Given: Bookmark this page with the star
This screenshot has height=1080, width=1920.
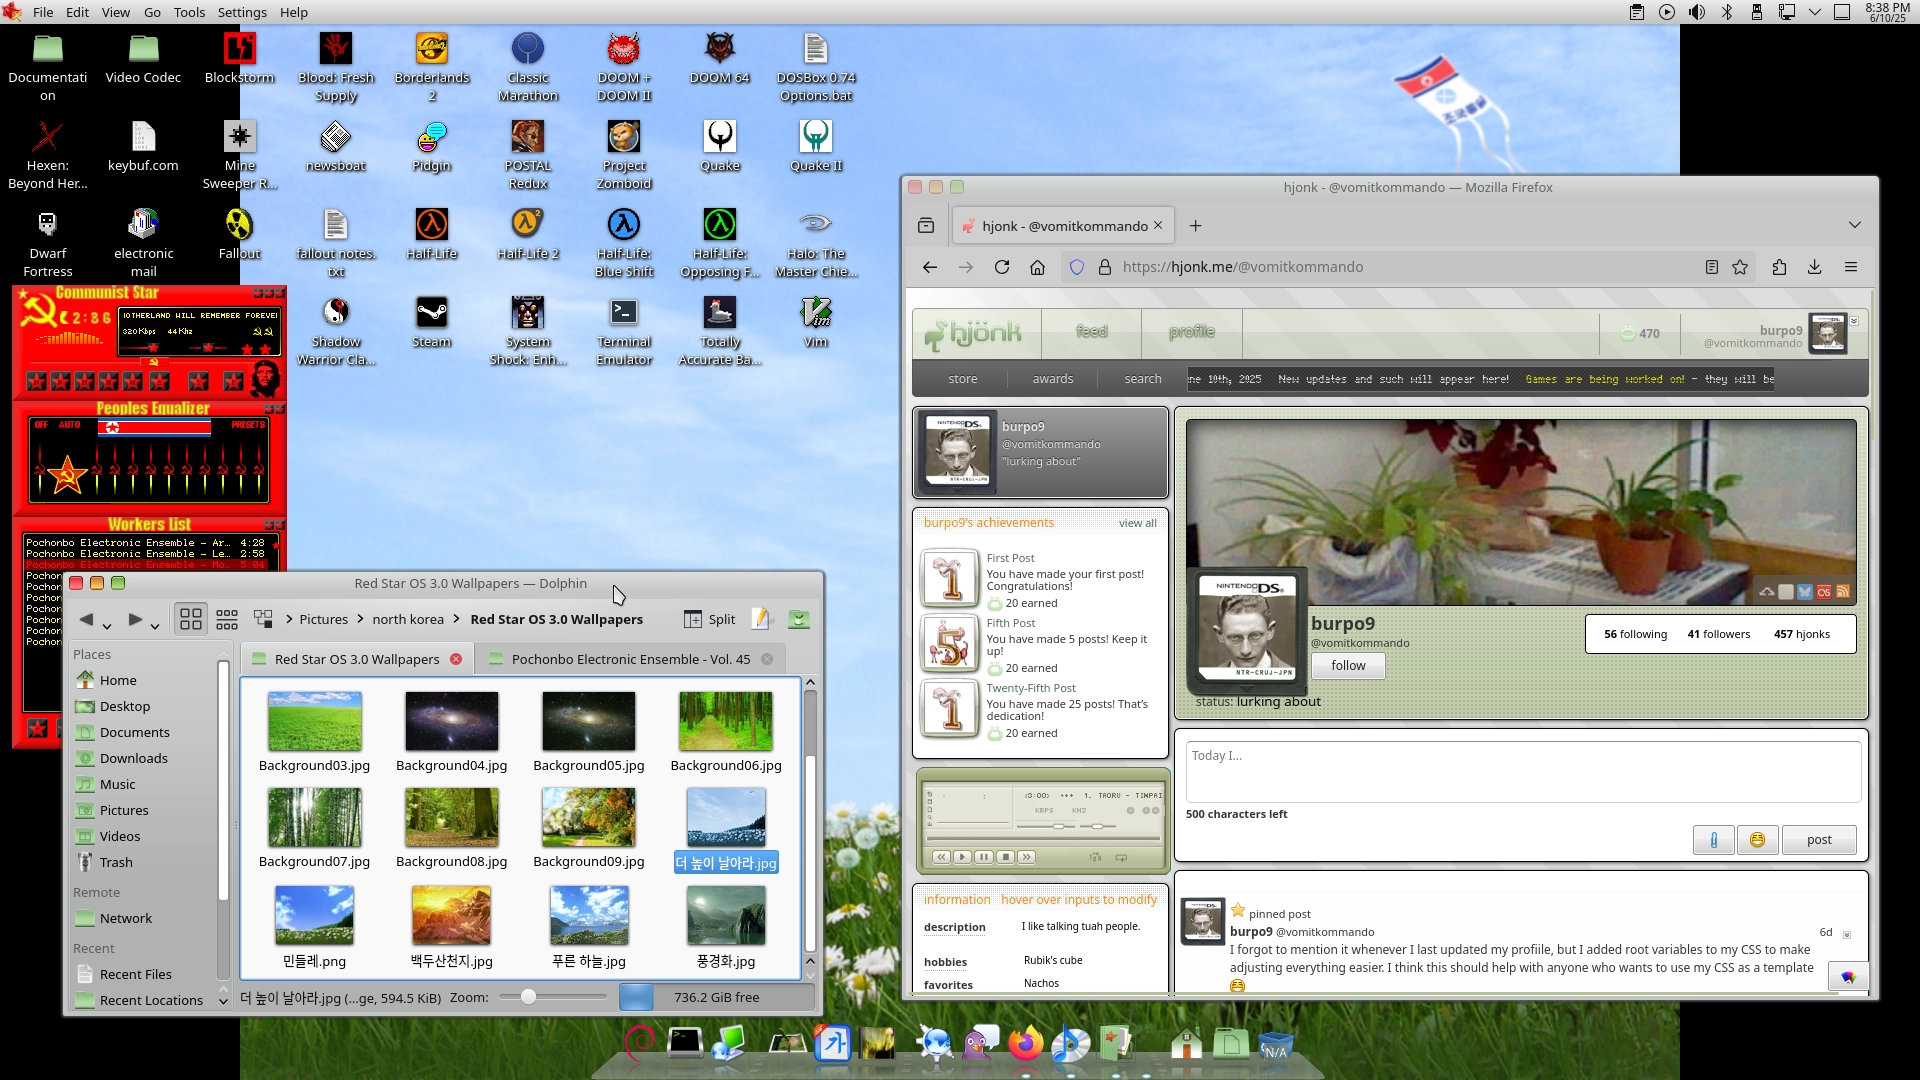Looking at the screenshot, I should click(x=1740, y=267).
